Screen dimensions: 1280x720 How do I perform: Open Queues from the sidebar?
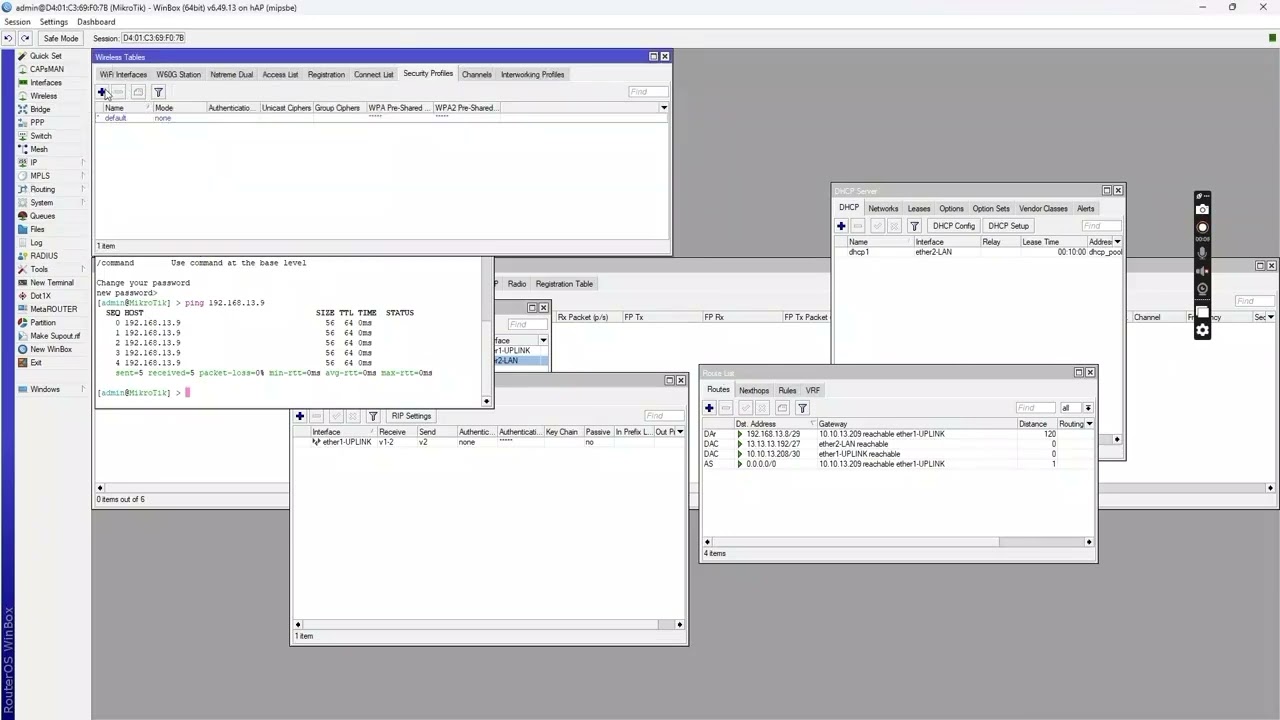tap(42, 216)
